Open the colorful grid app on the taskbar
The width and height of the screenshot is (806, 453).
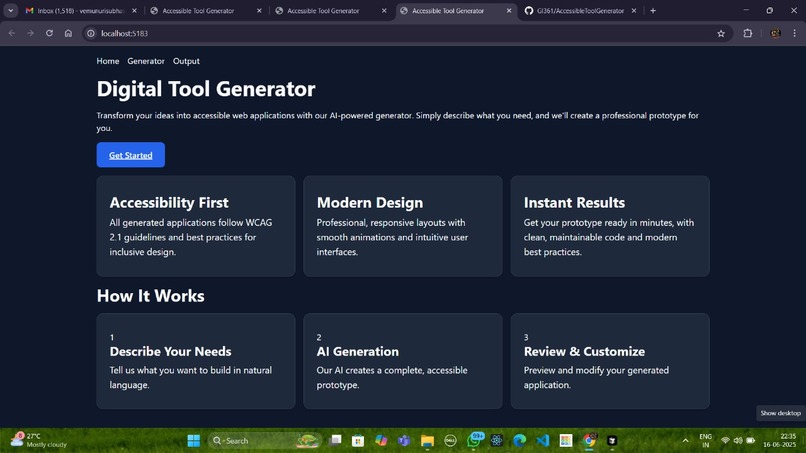(x=566, y=441)
